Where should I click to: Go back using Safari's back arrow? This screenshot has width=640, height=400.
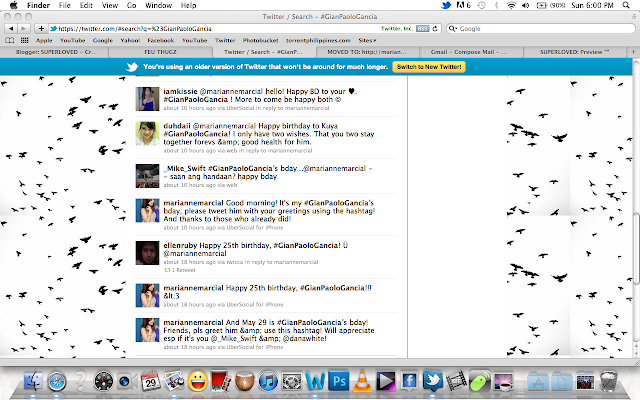pos(11,29)
